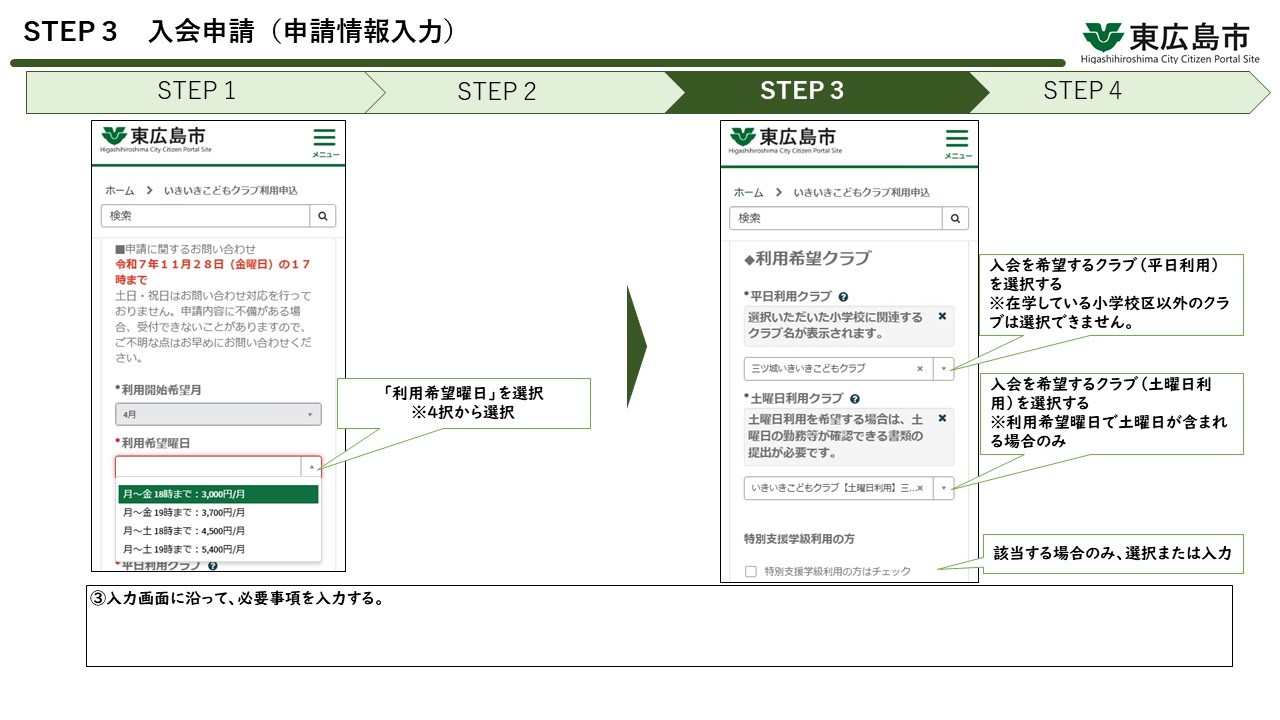Click the STEP 1 progress tab
The image size is (1280, 720).
coord(196,92)
